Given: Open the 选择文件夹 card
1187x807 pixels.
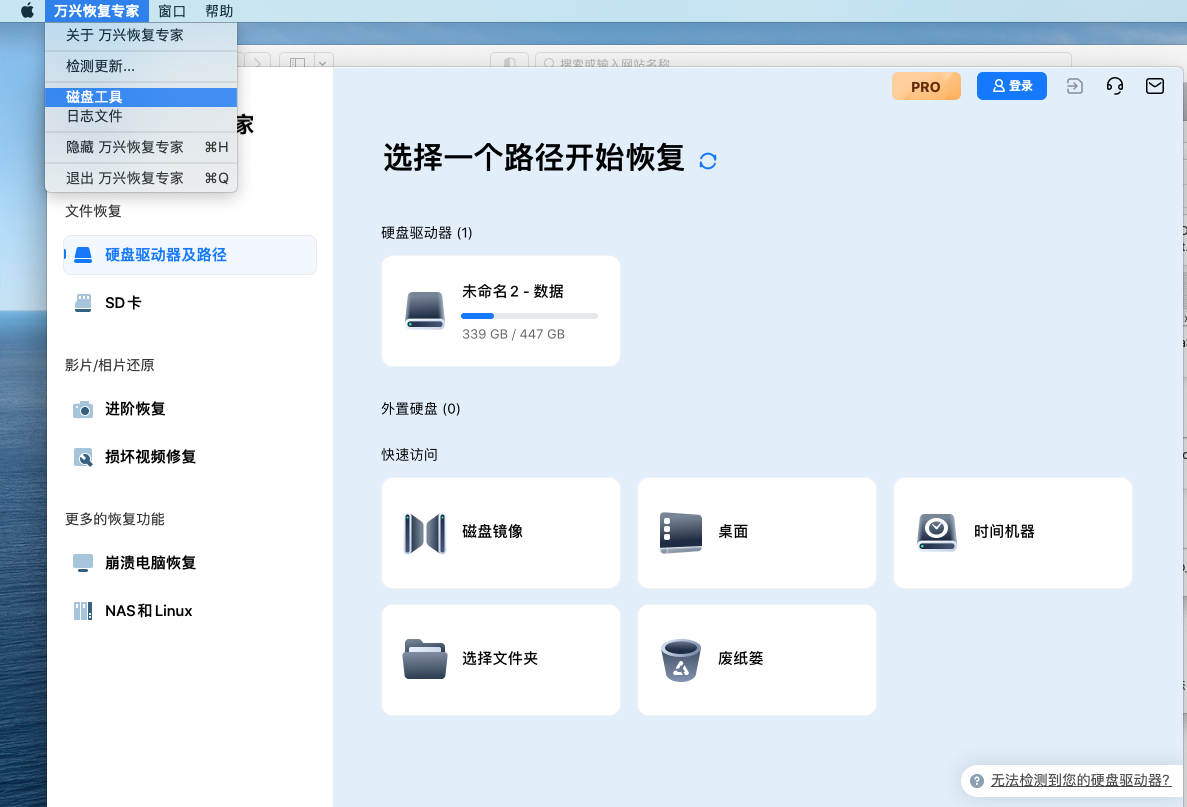Looking at the screenshot, I should [x=500, y=659].
